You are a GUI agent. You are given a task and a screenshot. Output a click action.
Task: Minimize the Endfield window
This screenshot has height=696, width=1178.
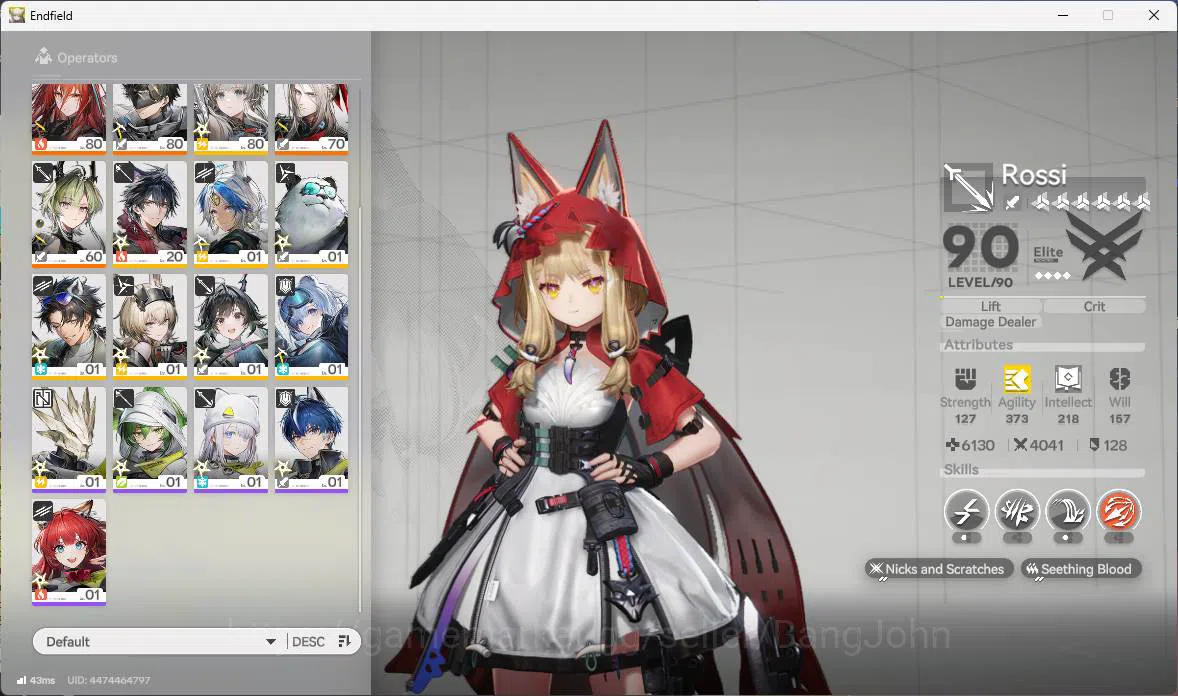1063,15
